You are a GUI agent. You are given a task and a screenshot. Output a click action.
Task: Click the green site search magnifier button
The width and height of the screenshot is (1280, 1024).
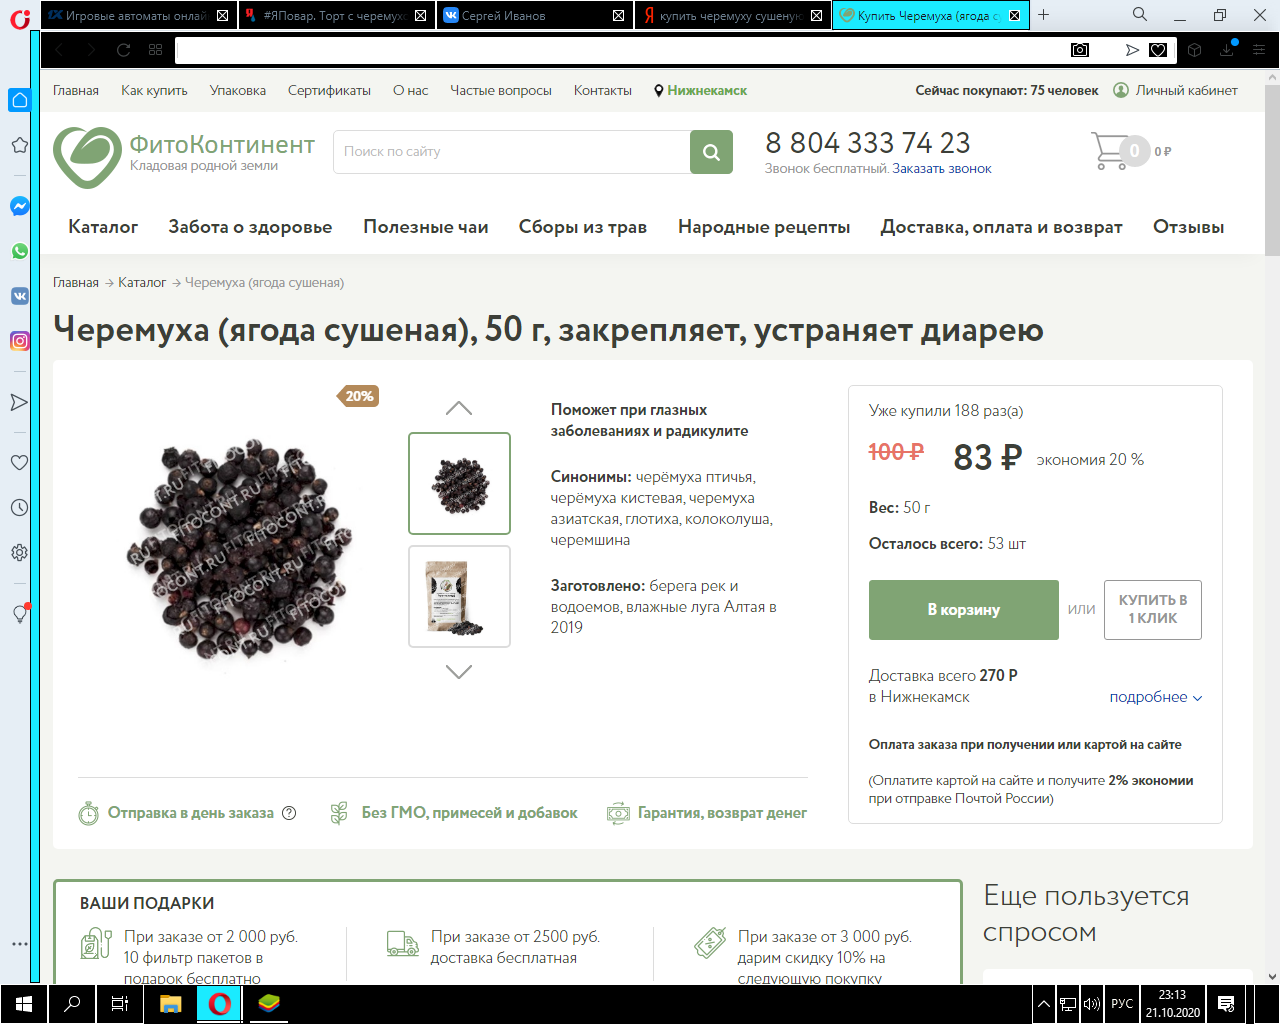(x=711, y=152)
